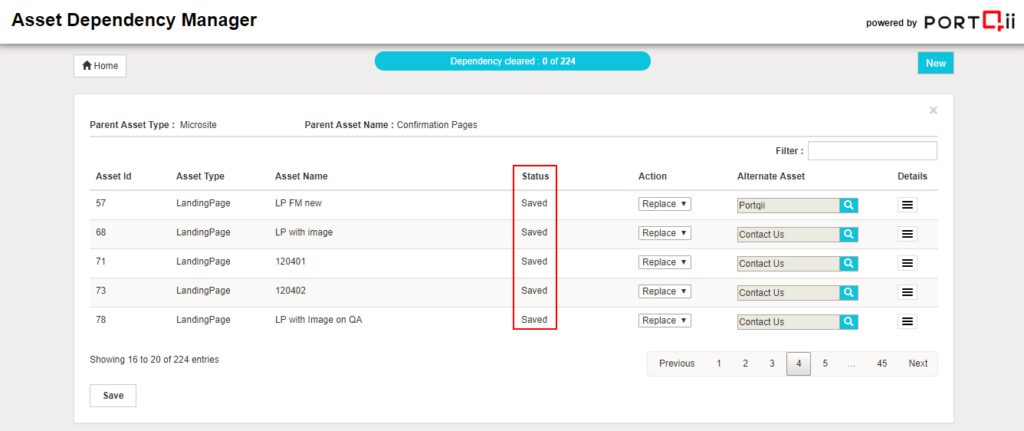
Task: Open details icon for asset 120402
Action: pos(907,293)
